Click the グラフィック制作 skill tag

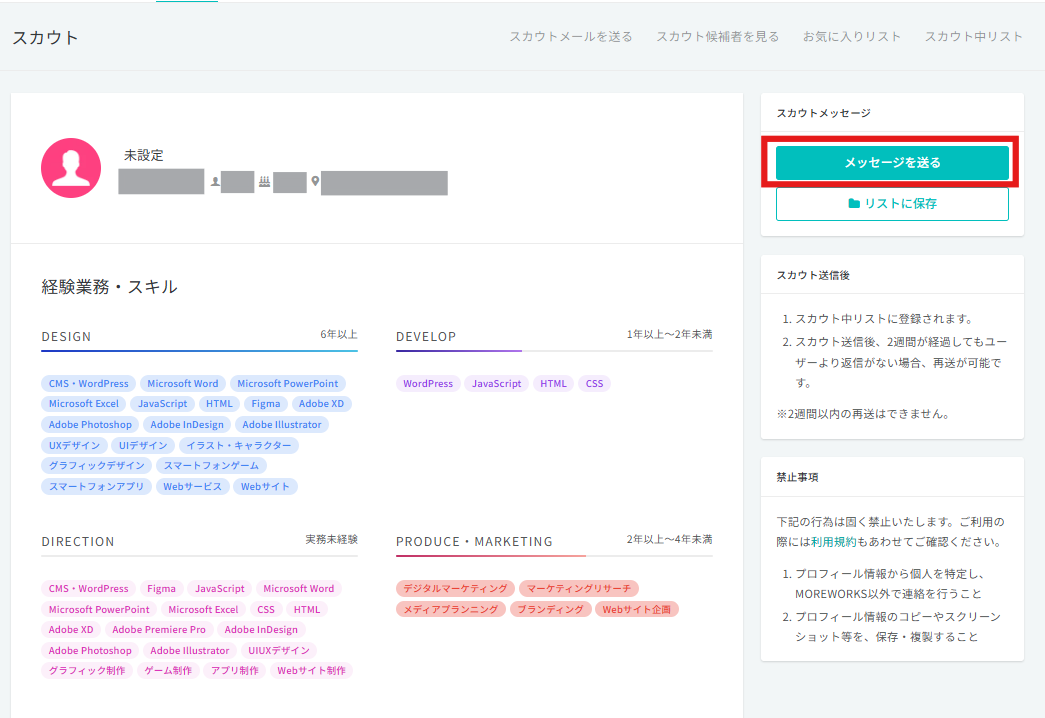pyautogui.click(x=87, y=671)
